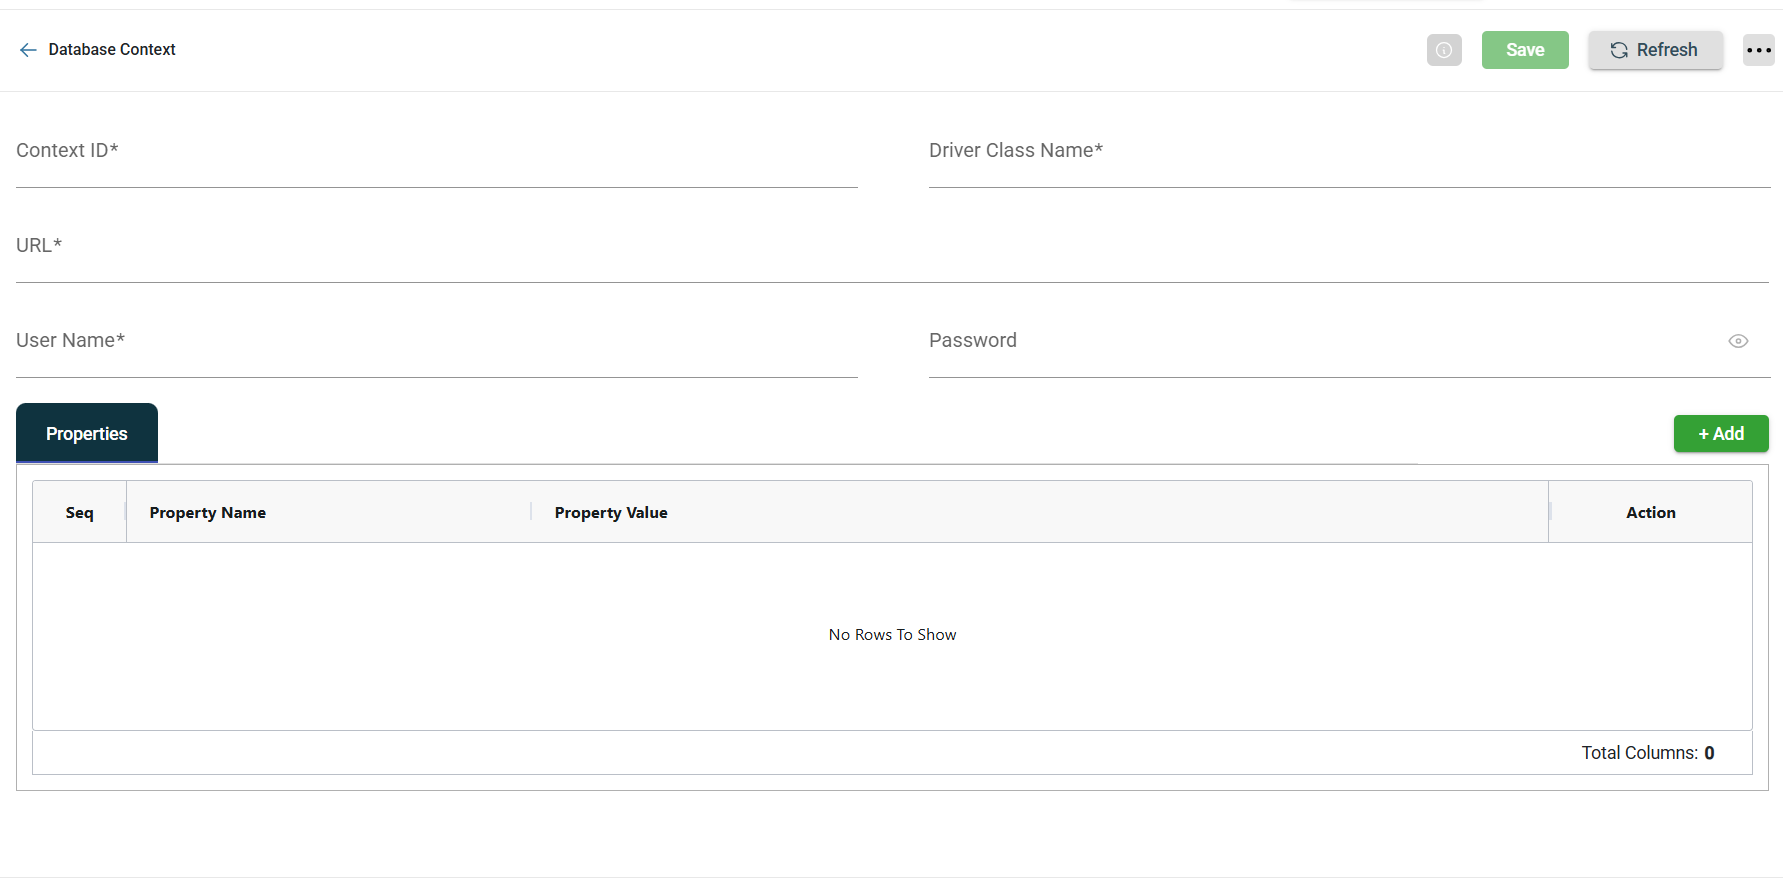Click the Property Value column header
The height and width of the screenshot is (882, 1783).
click(611, 513)
